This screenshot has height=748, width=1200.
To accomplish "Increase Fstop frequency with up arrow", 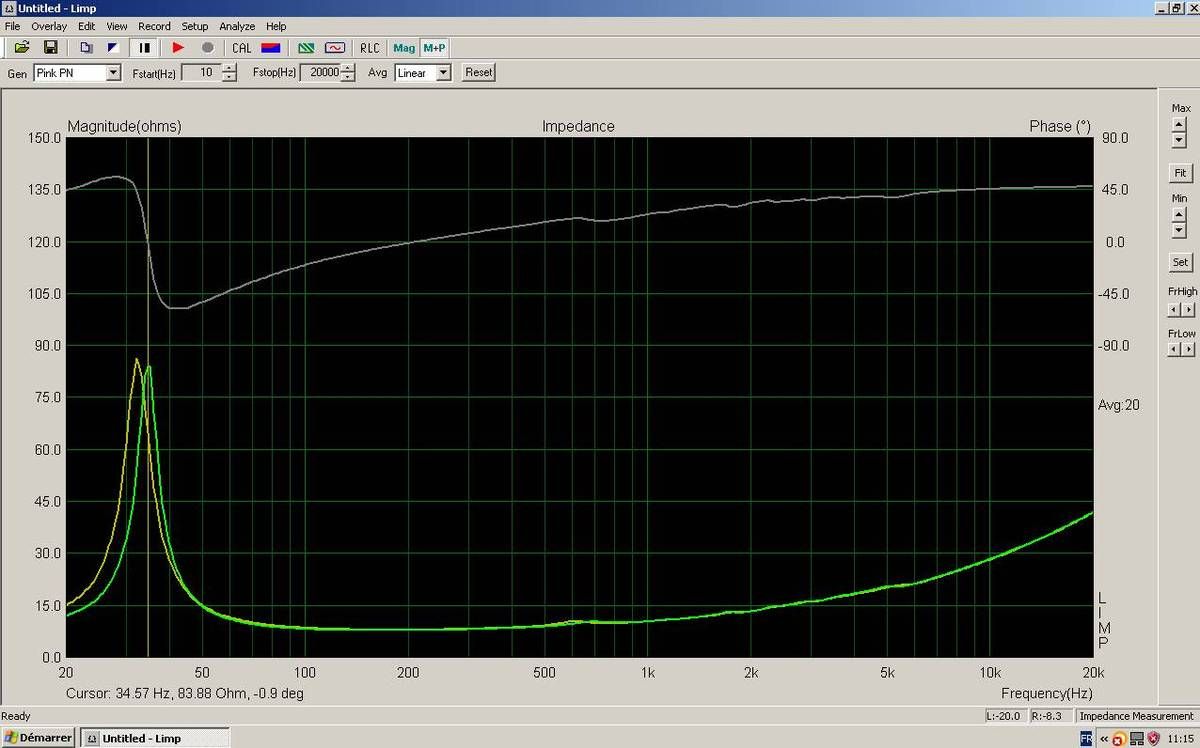I will point(347,68).
